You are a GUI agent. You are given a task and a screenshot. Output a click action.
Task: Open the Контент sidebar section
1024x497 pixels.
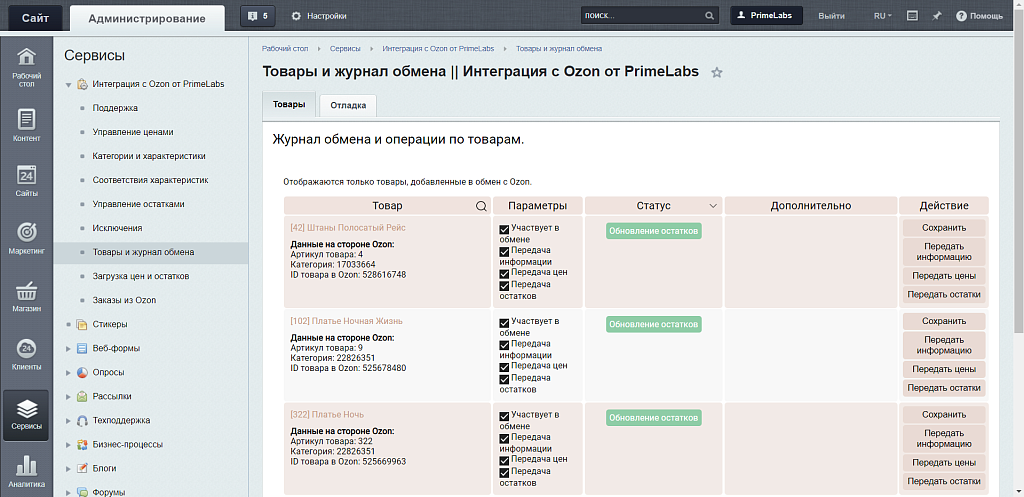pos(27,125)
